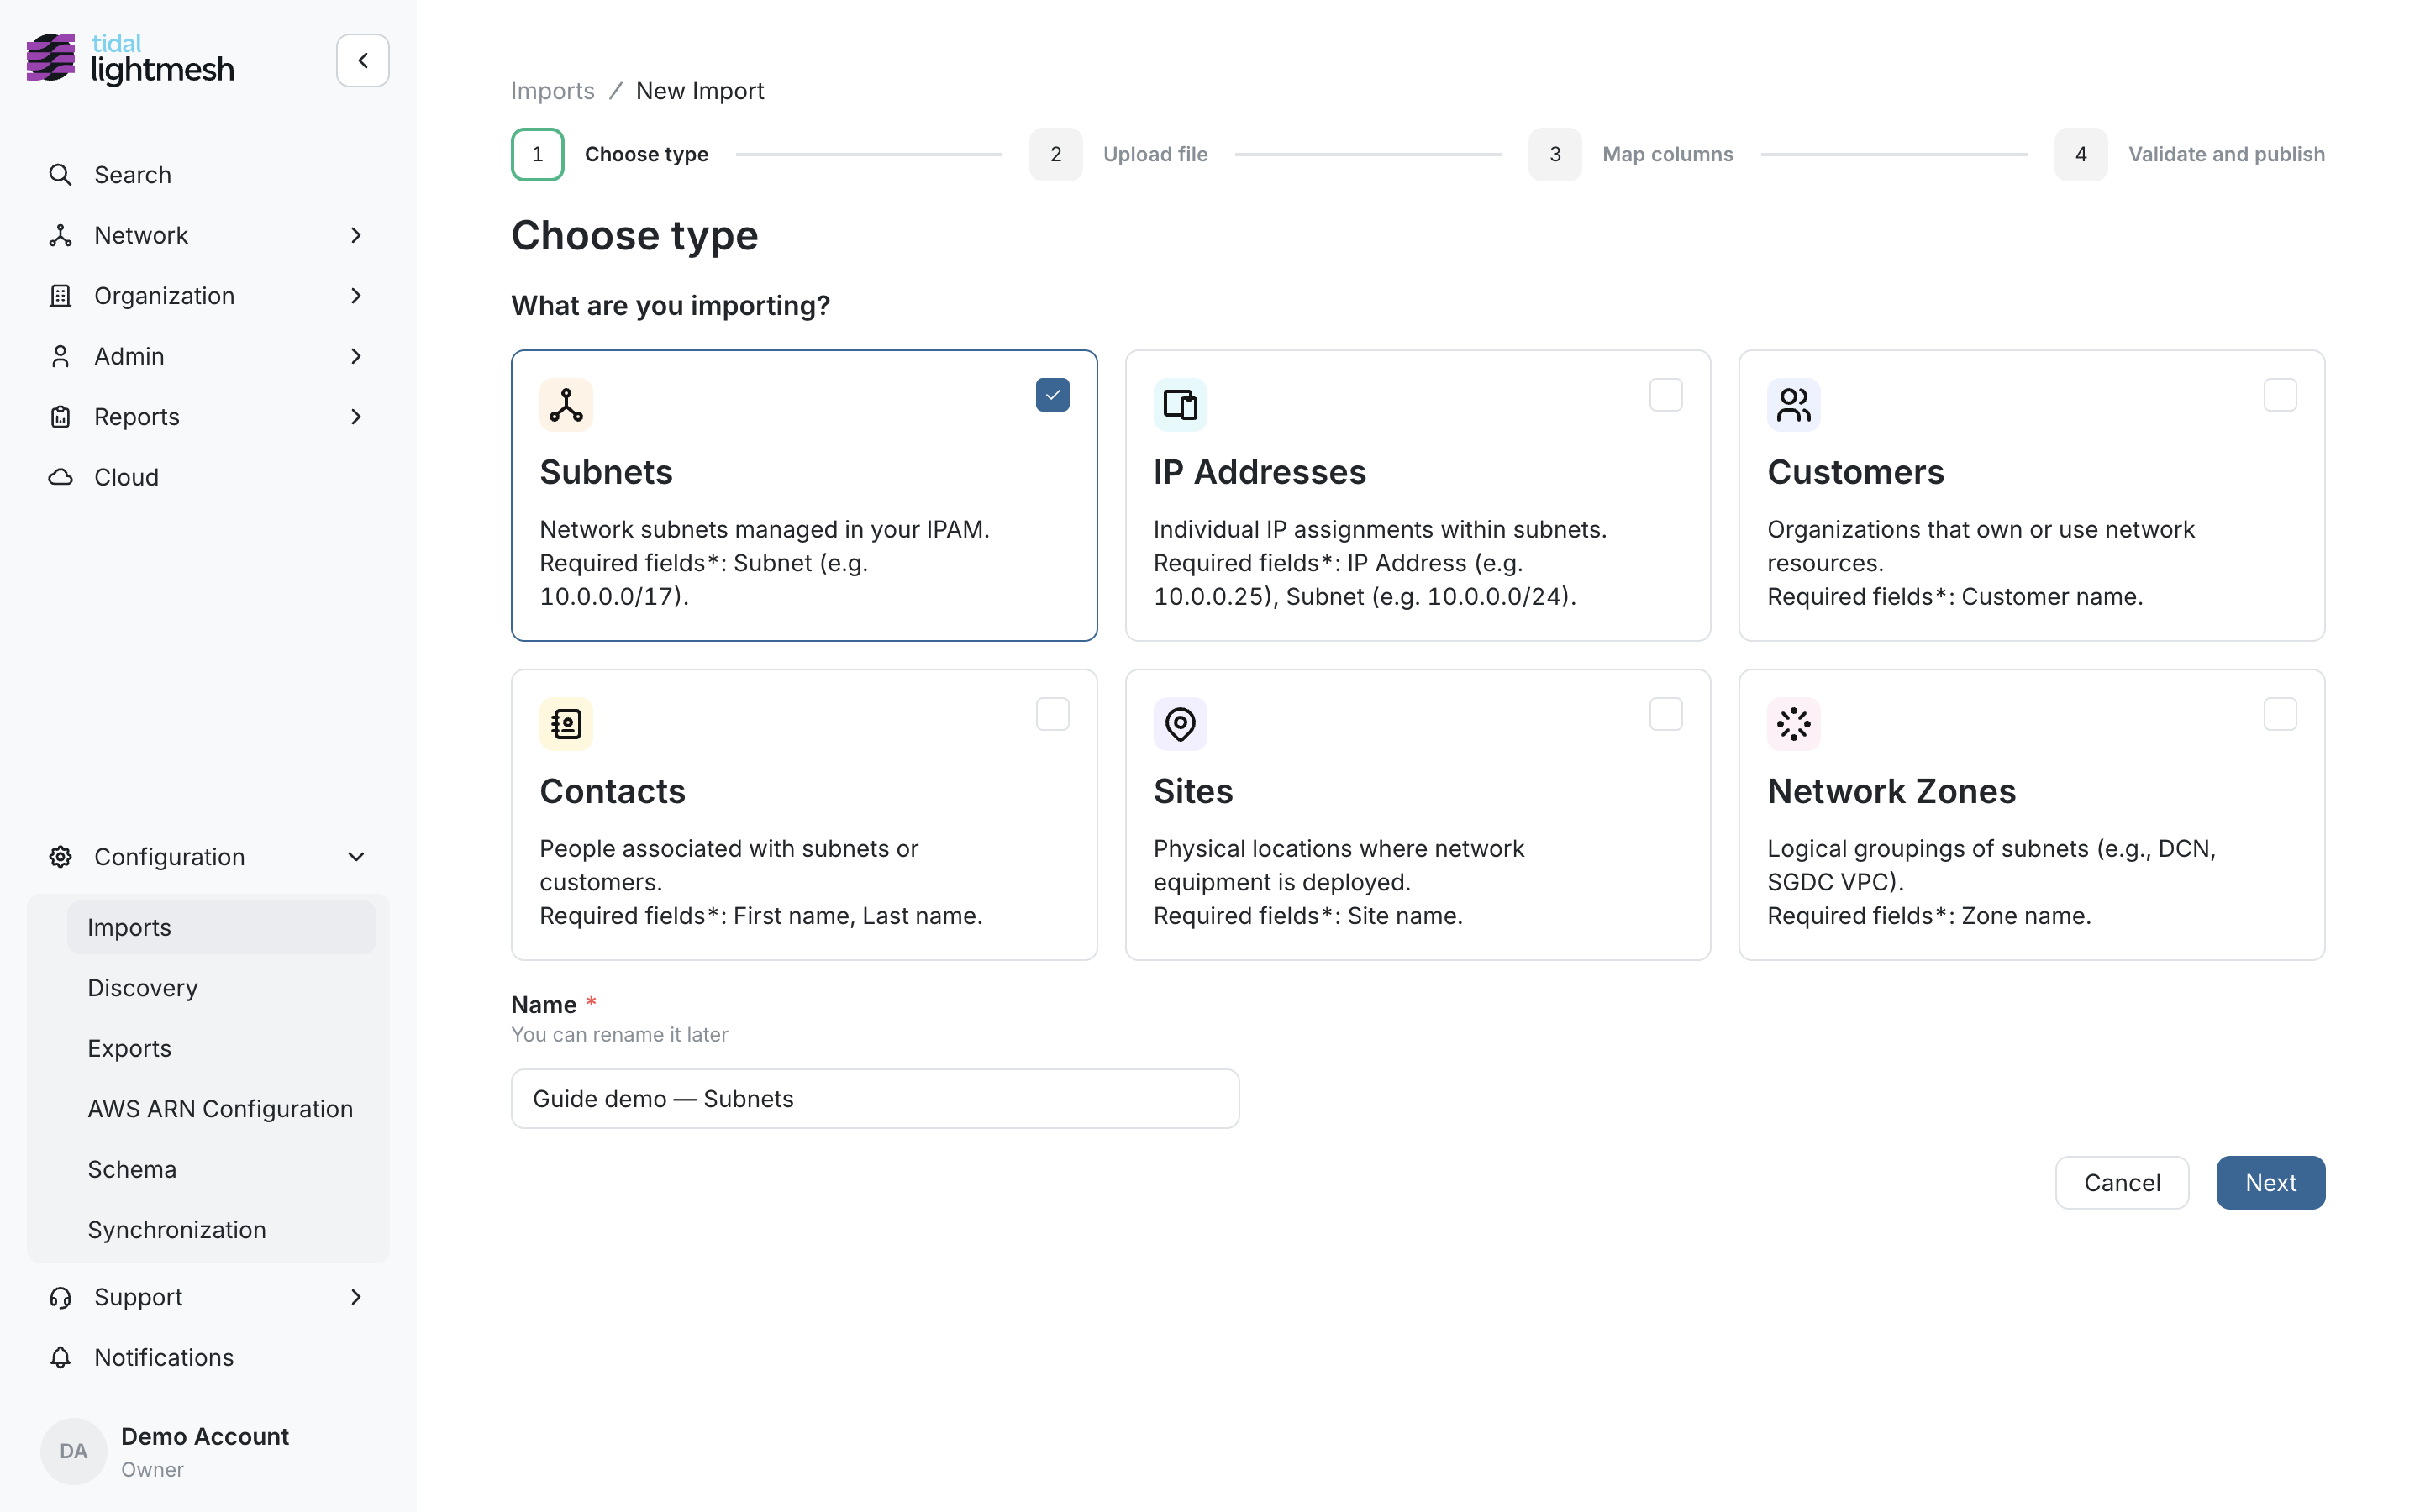Check the Sites checkbox

[x=1666, y=714]
